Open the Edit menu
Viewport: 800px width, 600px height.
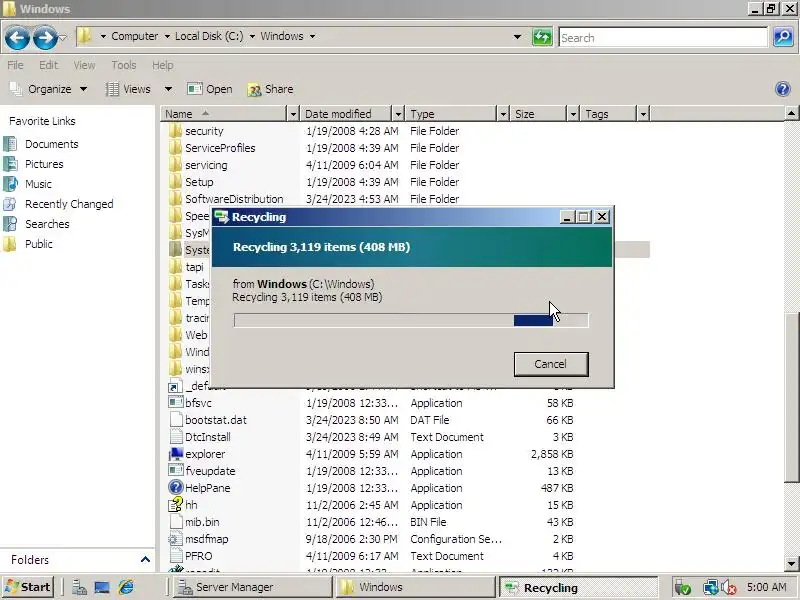tap(48, 65)
